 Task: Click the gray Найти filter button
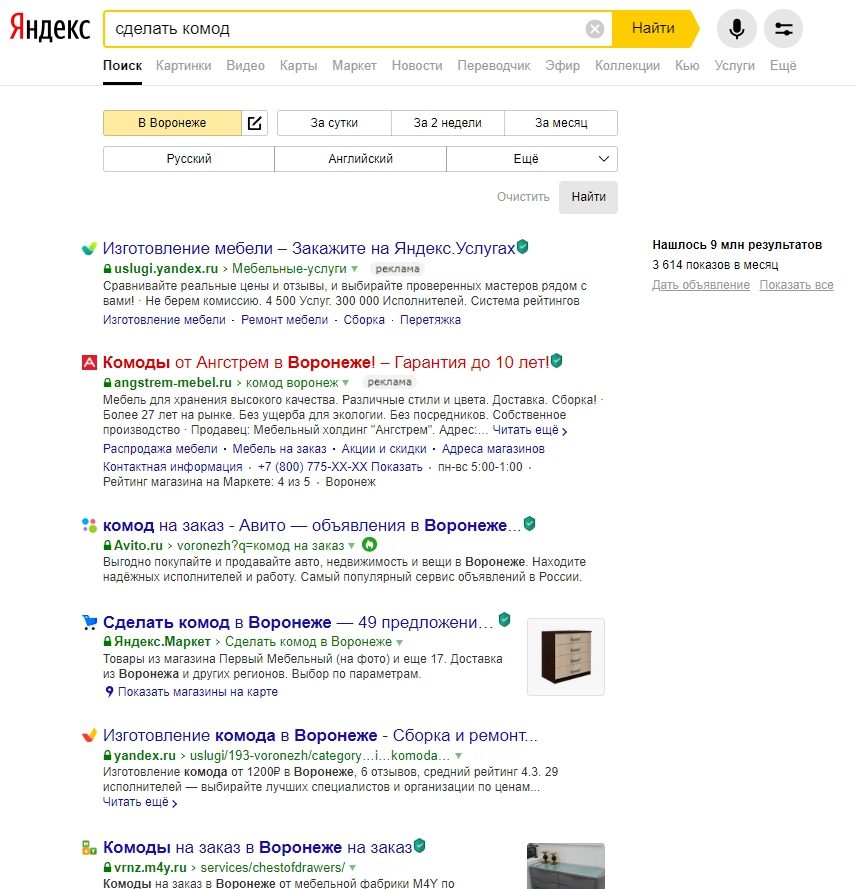588,197
